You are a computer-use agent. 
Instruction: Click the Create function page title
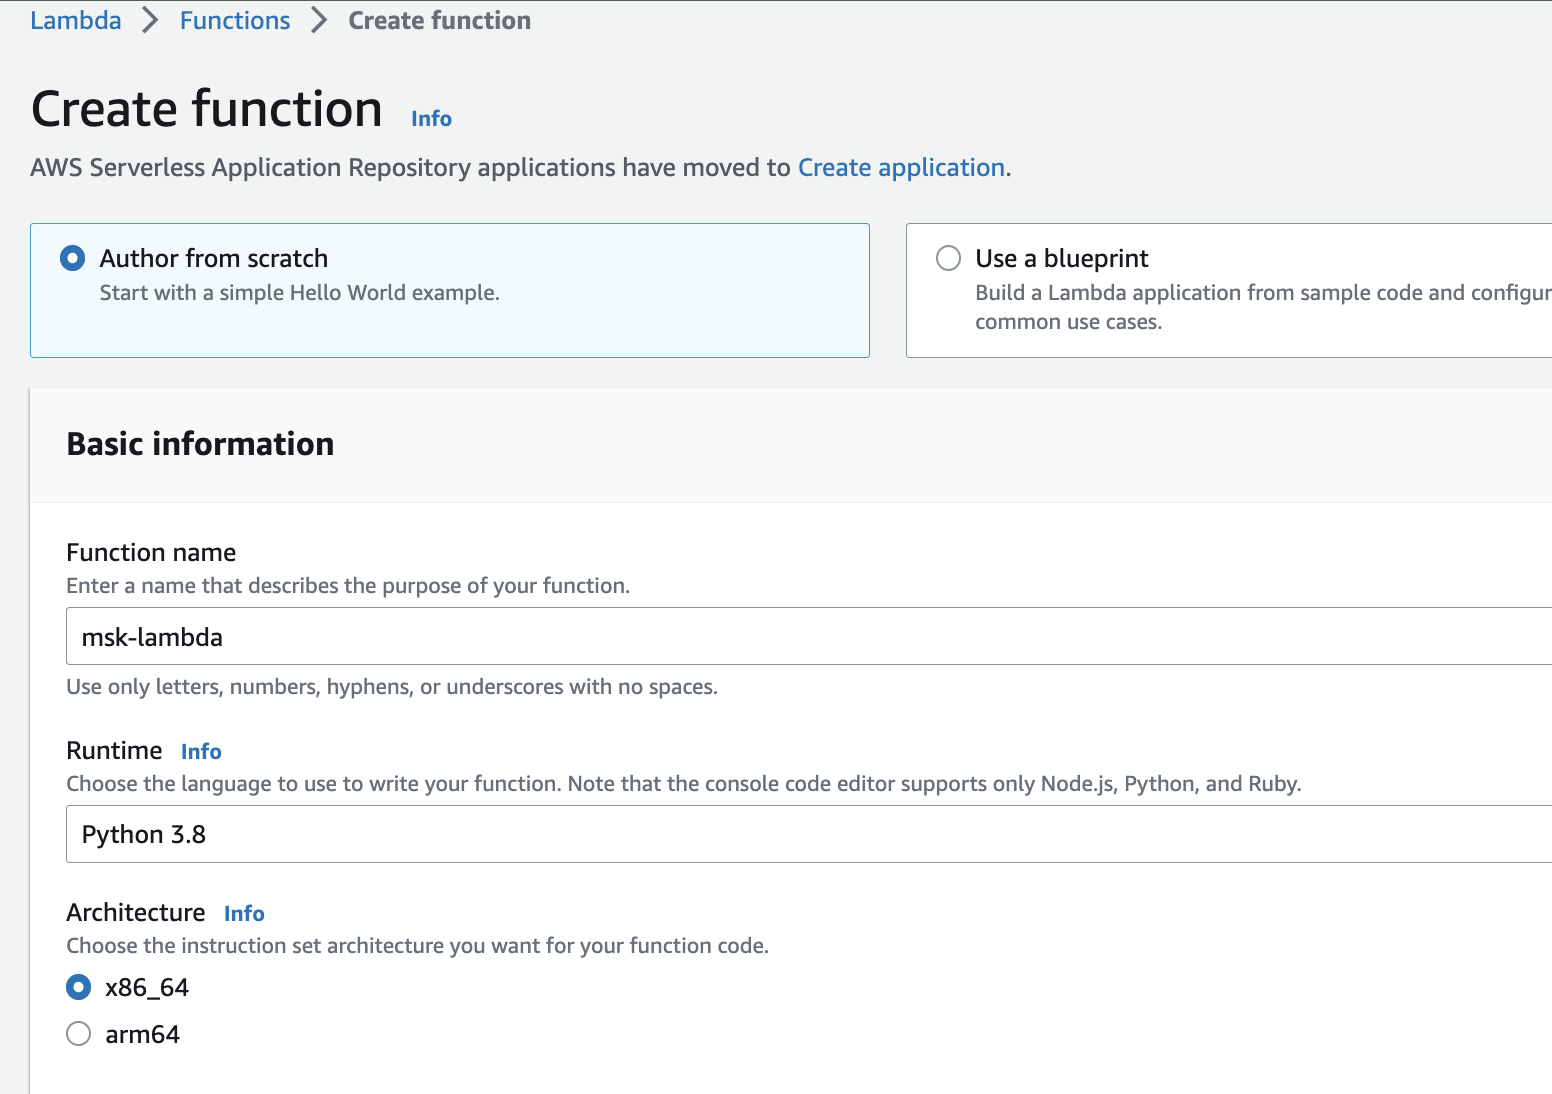pos(207,109)
